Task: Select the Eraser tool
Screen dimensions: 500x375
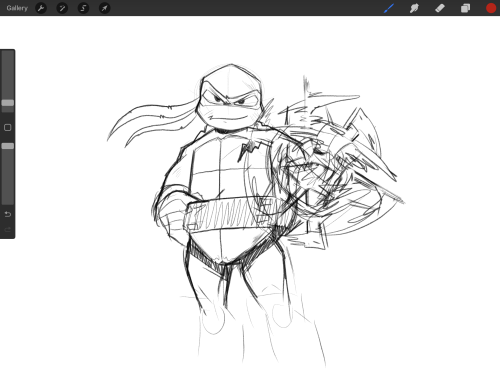Action: click(x=440, y=8)
